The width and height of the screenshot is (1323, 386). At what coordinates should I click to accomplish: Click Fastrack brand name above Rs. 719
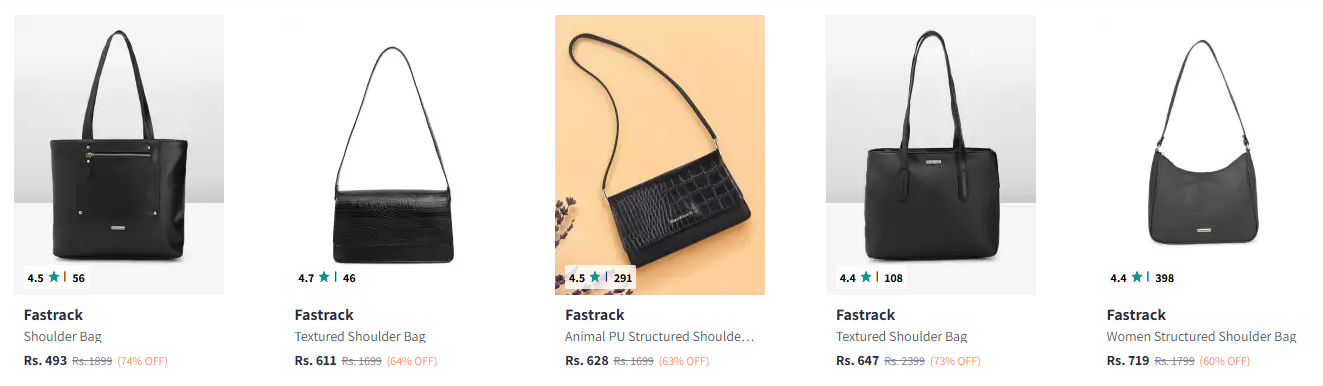1136,315
